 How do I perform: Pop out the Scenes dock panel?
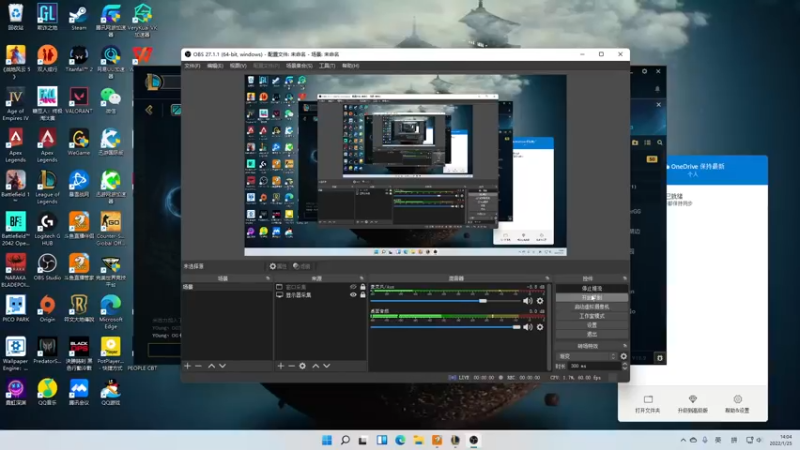coord(268,279)
